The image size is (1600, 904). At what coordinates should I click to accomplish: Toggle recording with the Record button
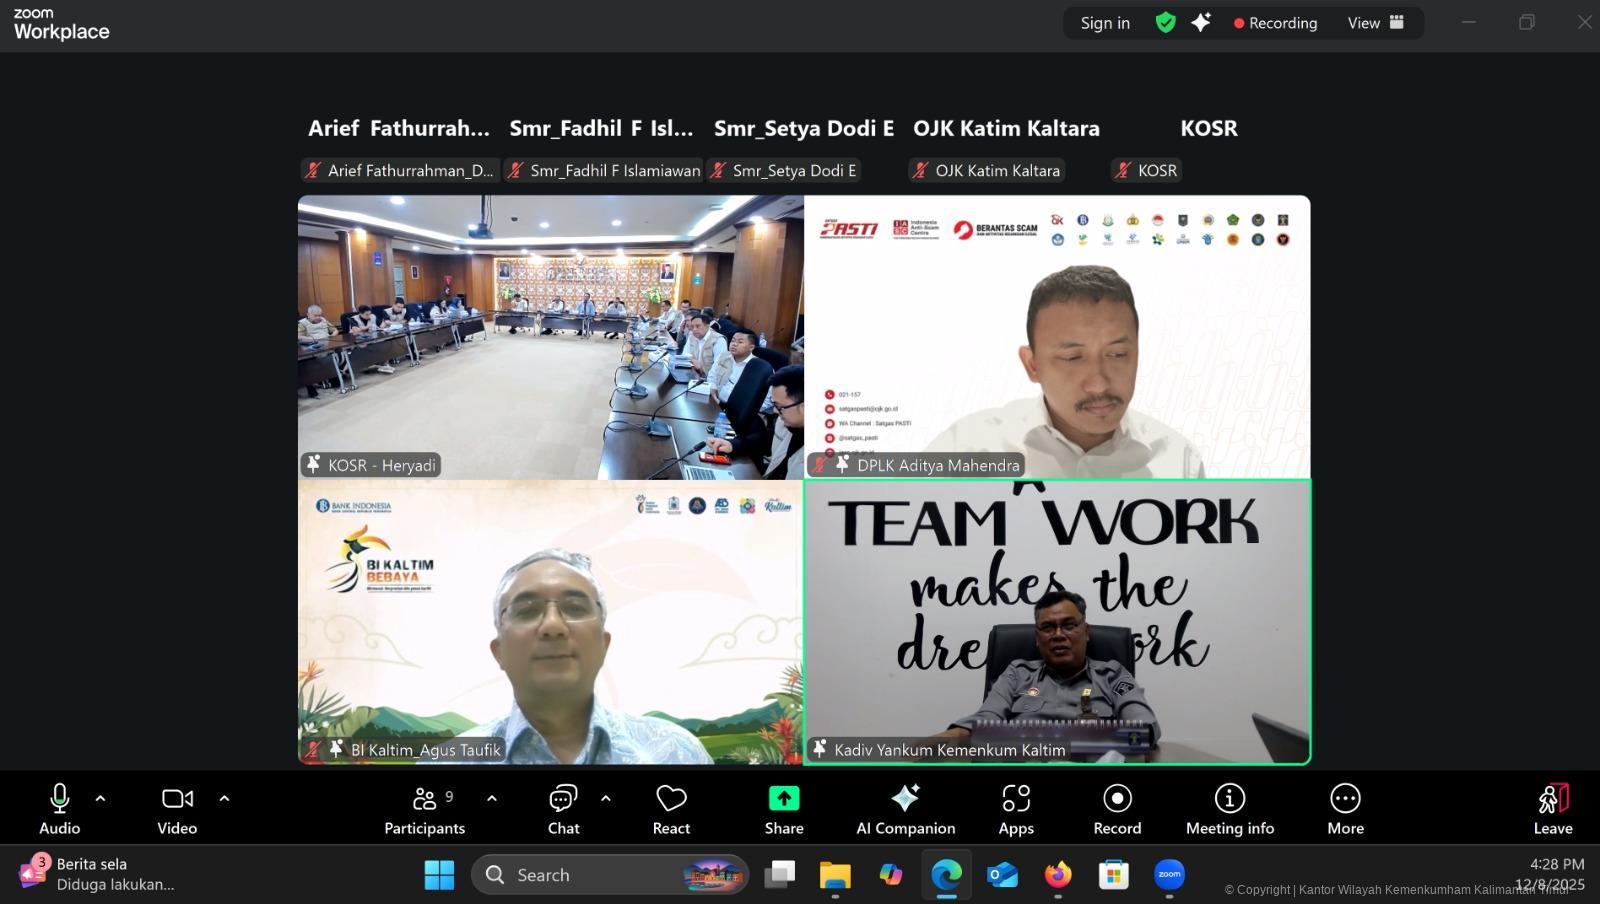coord(1117,809)
